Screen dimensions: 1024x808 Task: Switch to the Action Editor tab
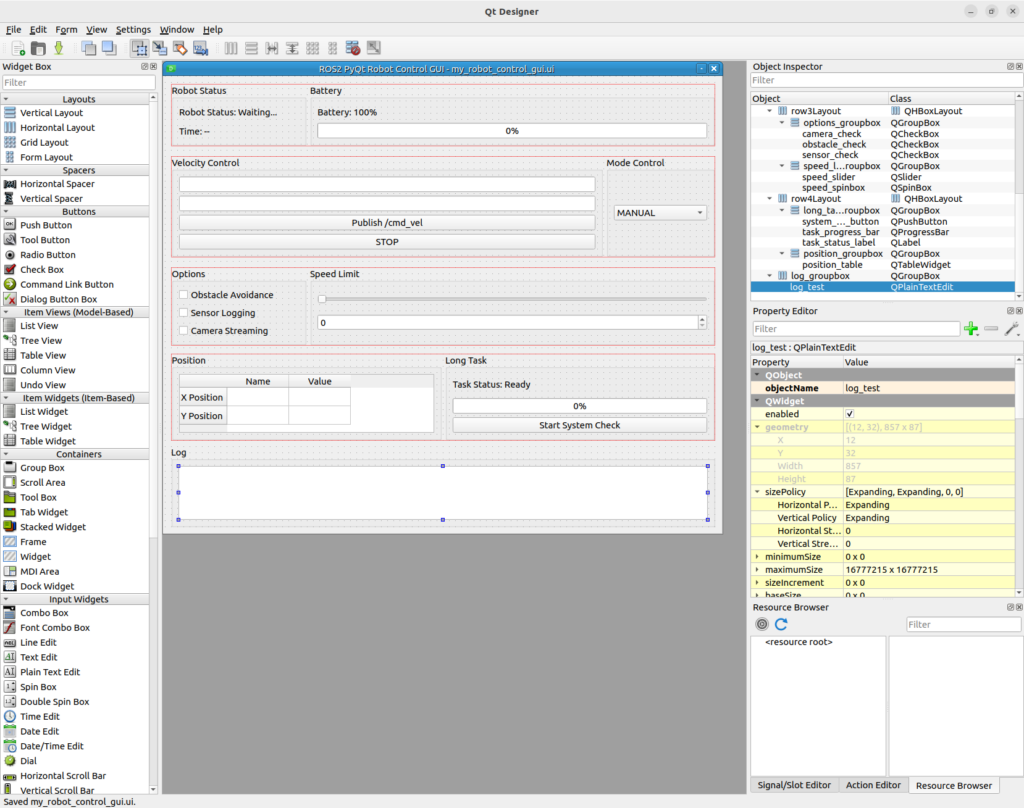(873, 785)
